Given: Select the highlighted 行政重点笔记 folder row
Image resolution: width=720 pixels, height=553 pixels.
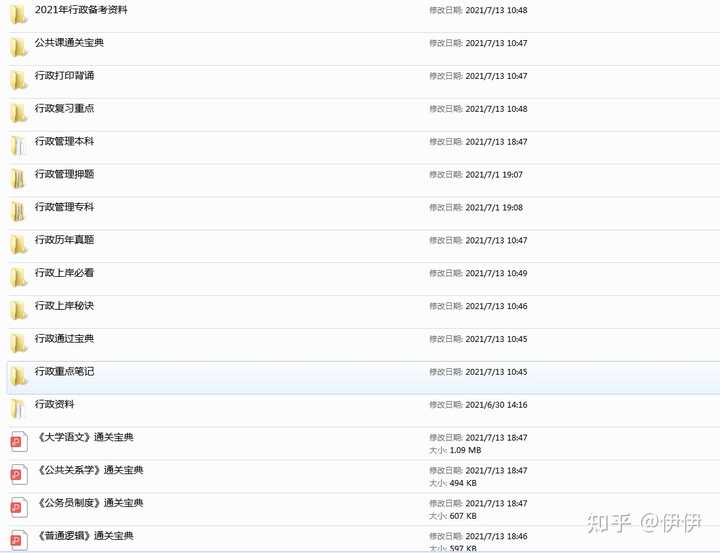Looking at the screenshot, I should (x=363, y=378).
